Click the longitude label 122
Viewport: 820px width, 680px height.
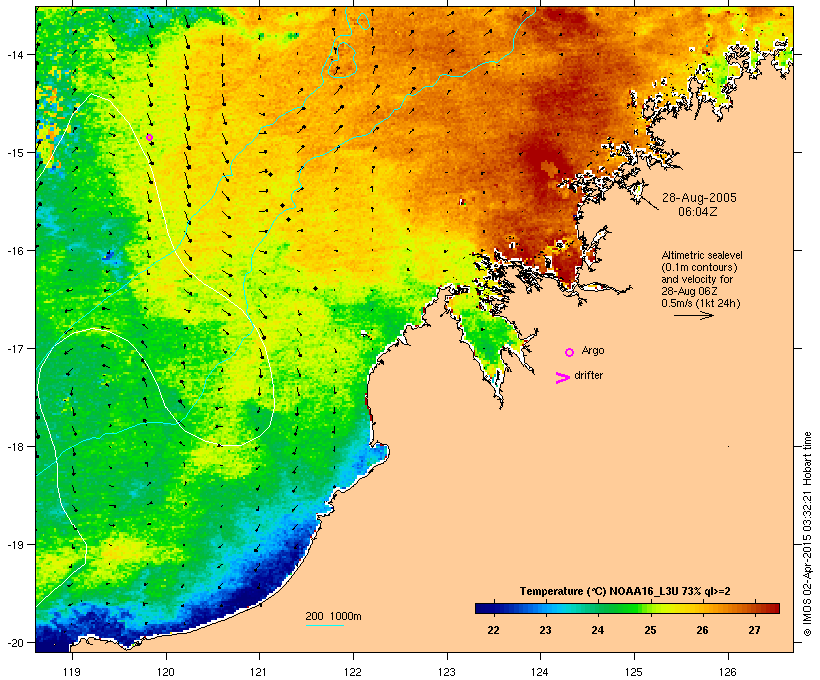point(353,672)
